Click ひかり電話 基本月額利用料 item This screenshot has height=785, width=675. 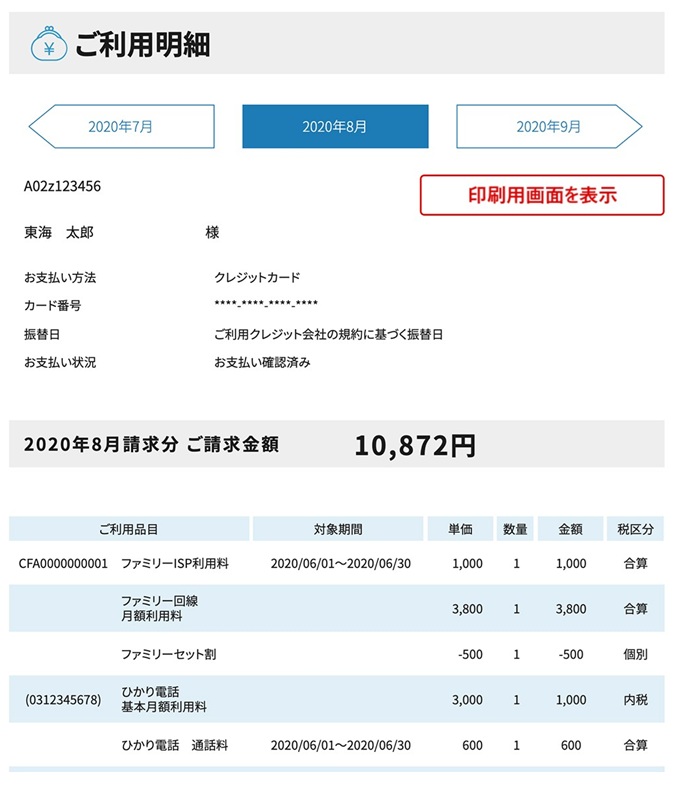tap(164, 699)
